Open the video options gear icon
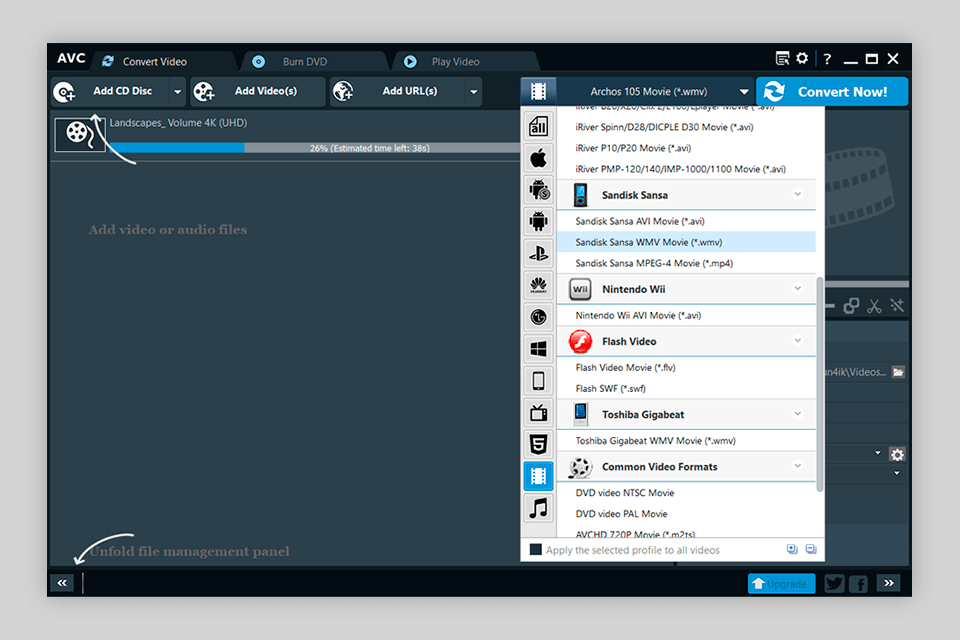 click(897, 454)
